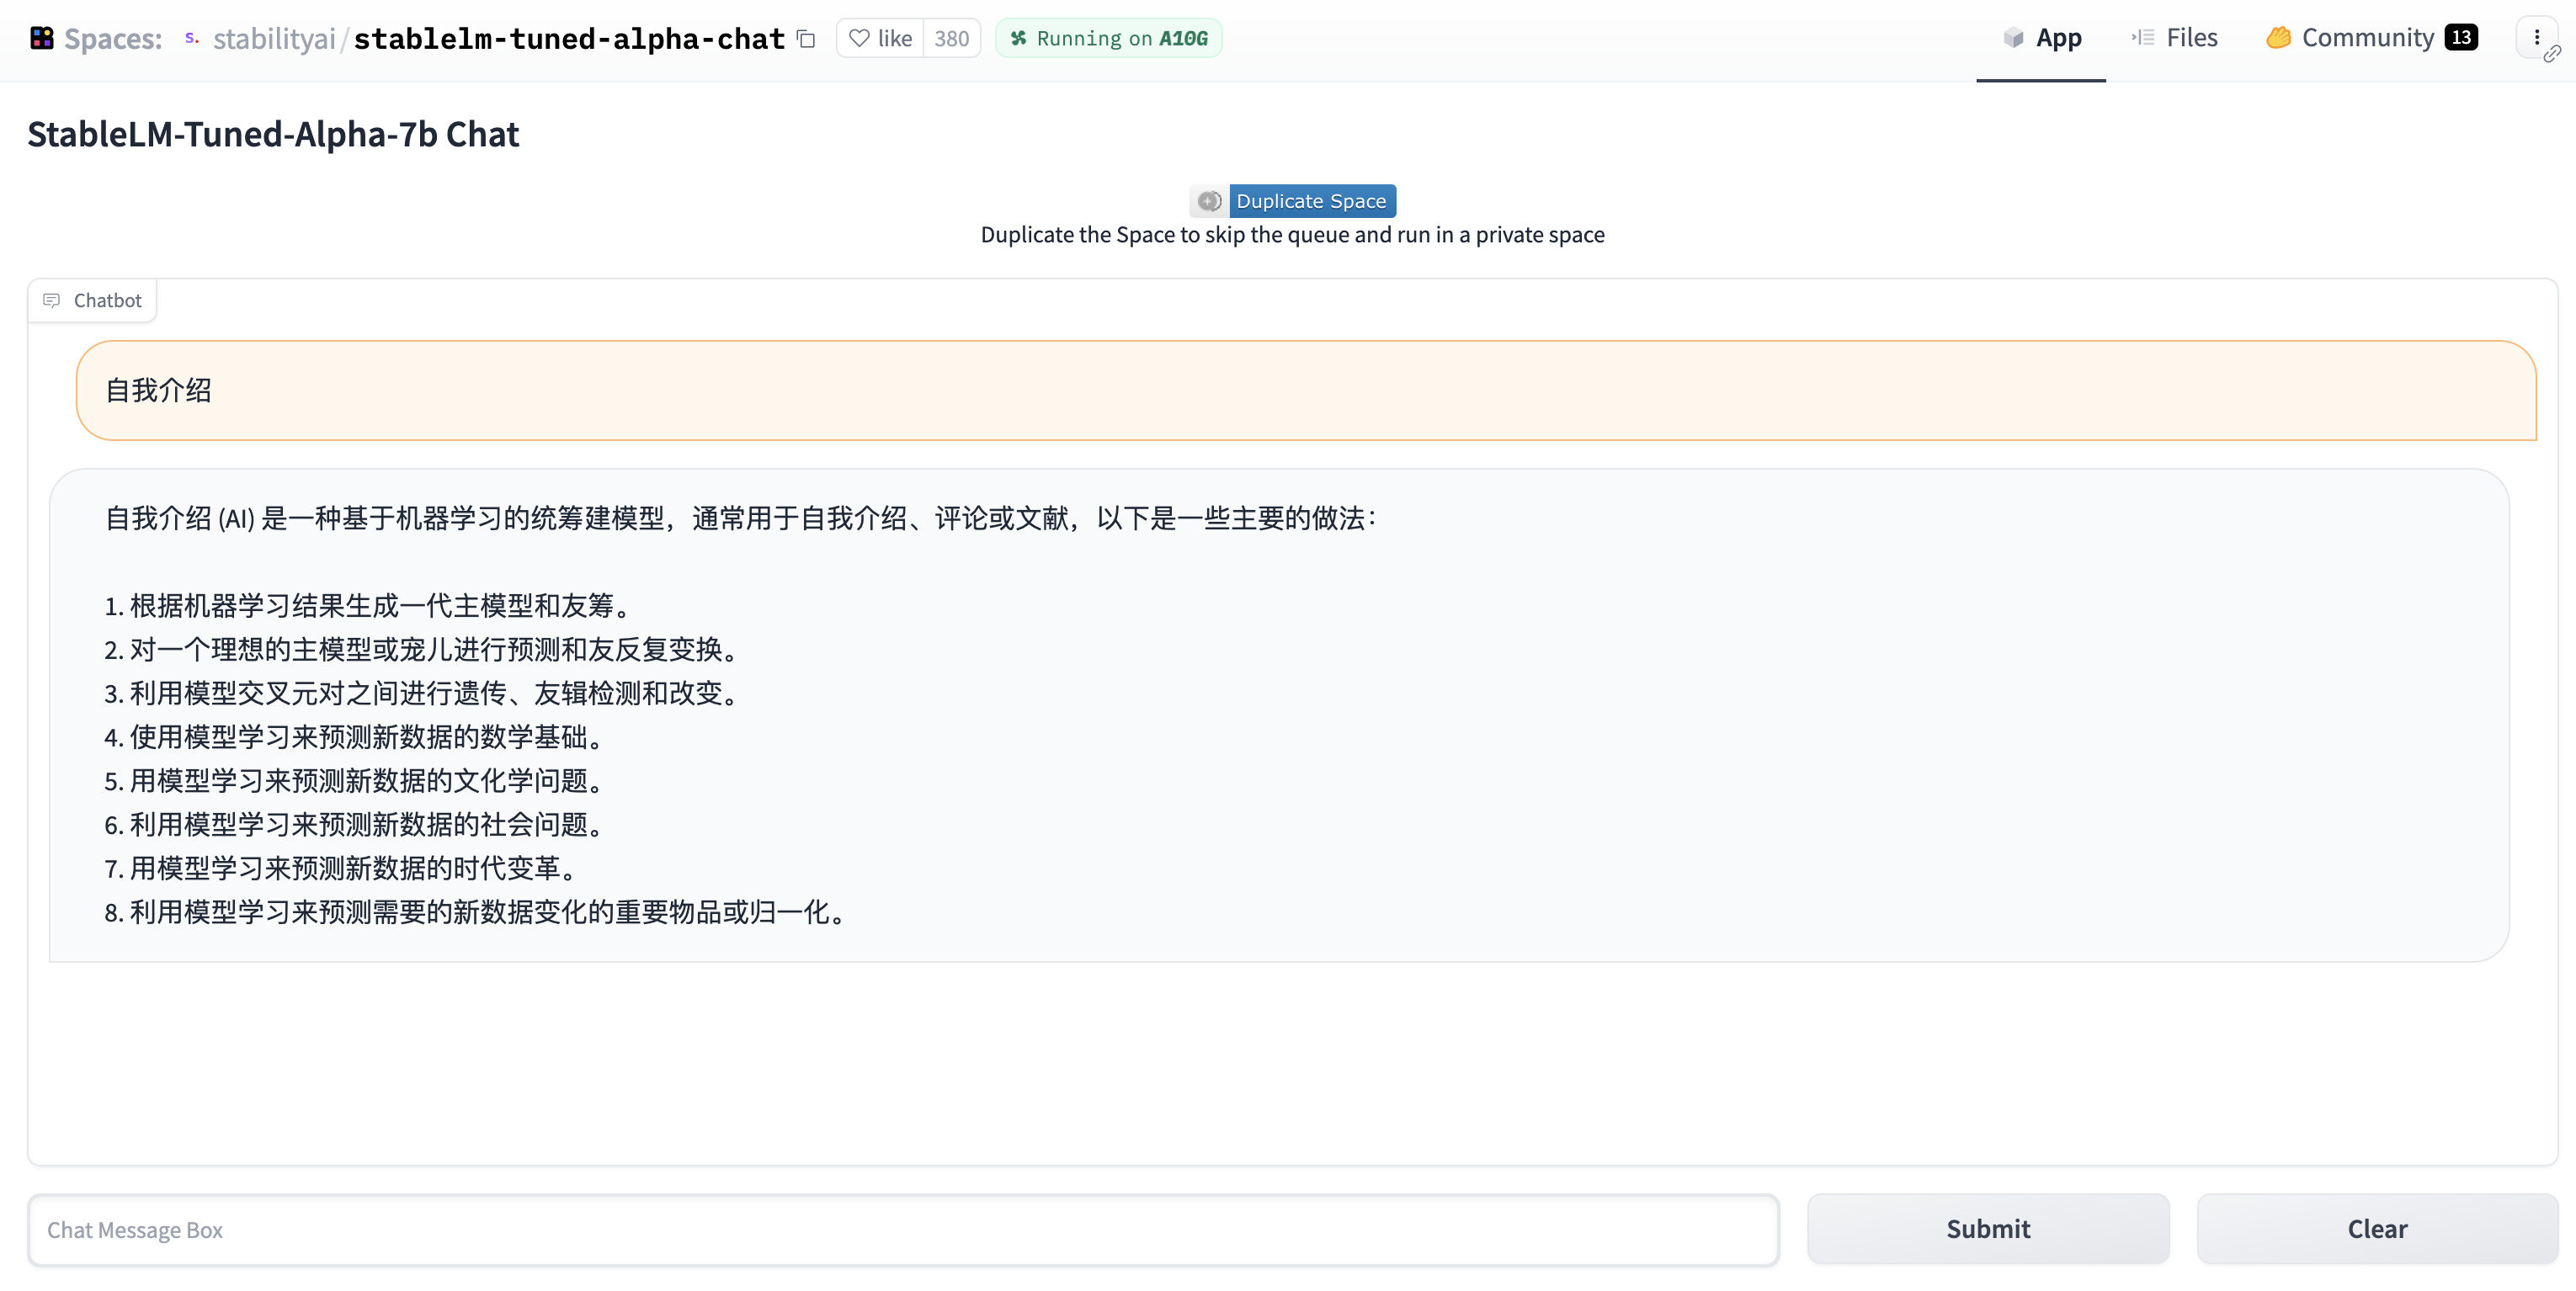Click the stabilityai namespace icon

click(191, 38)
